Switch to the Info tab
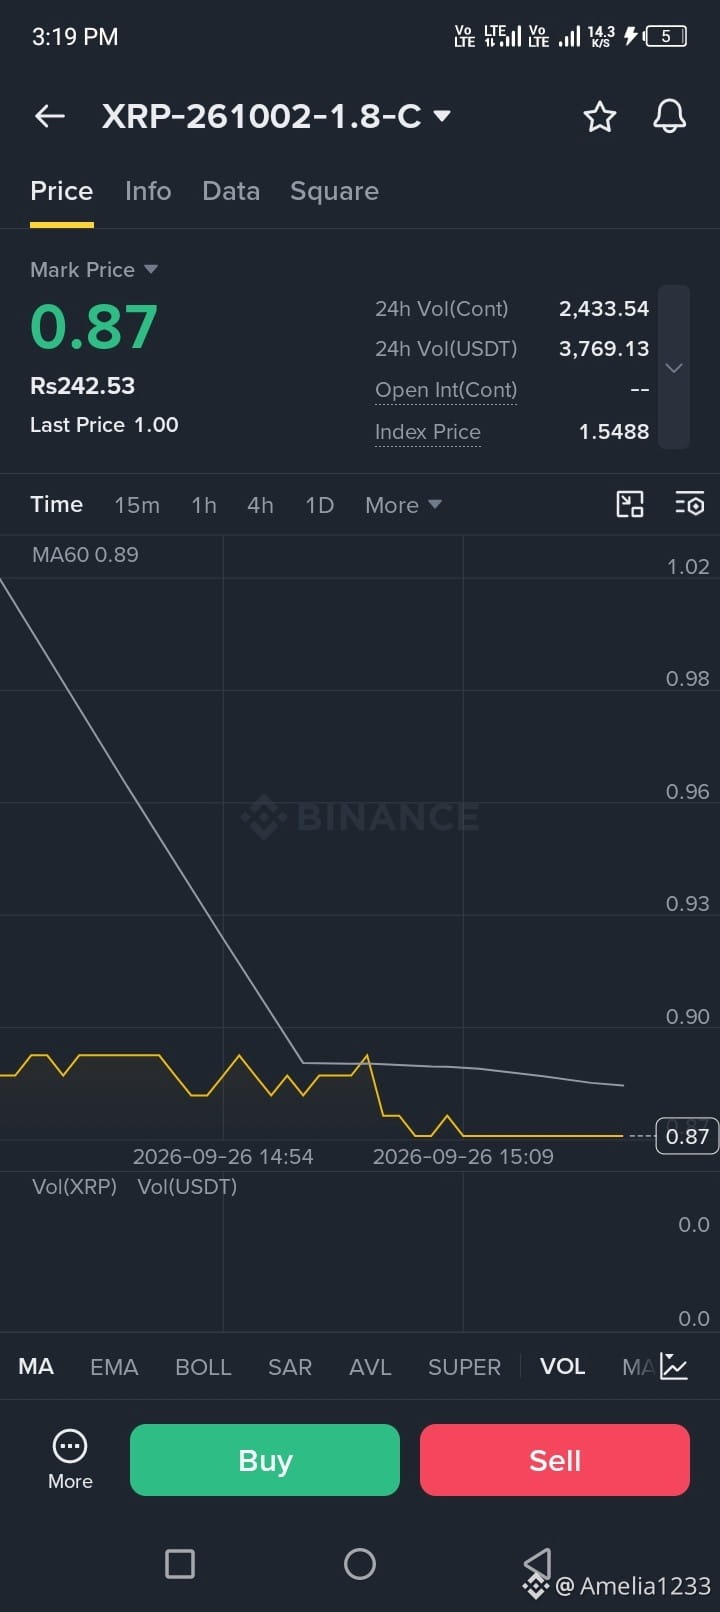 click(x=148, y=191)
